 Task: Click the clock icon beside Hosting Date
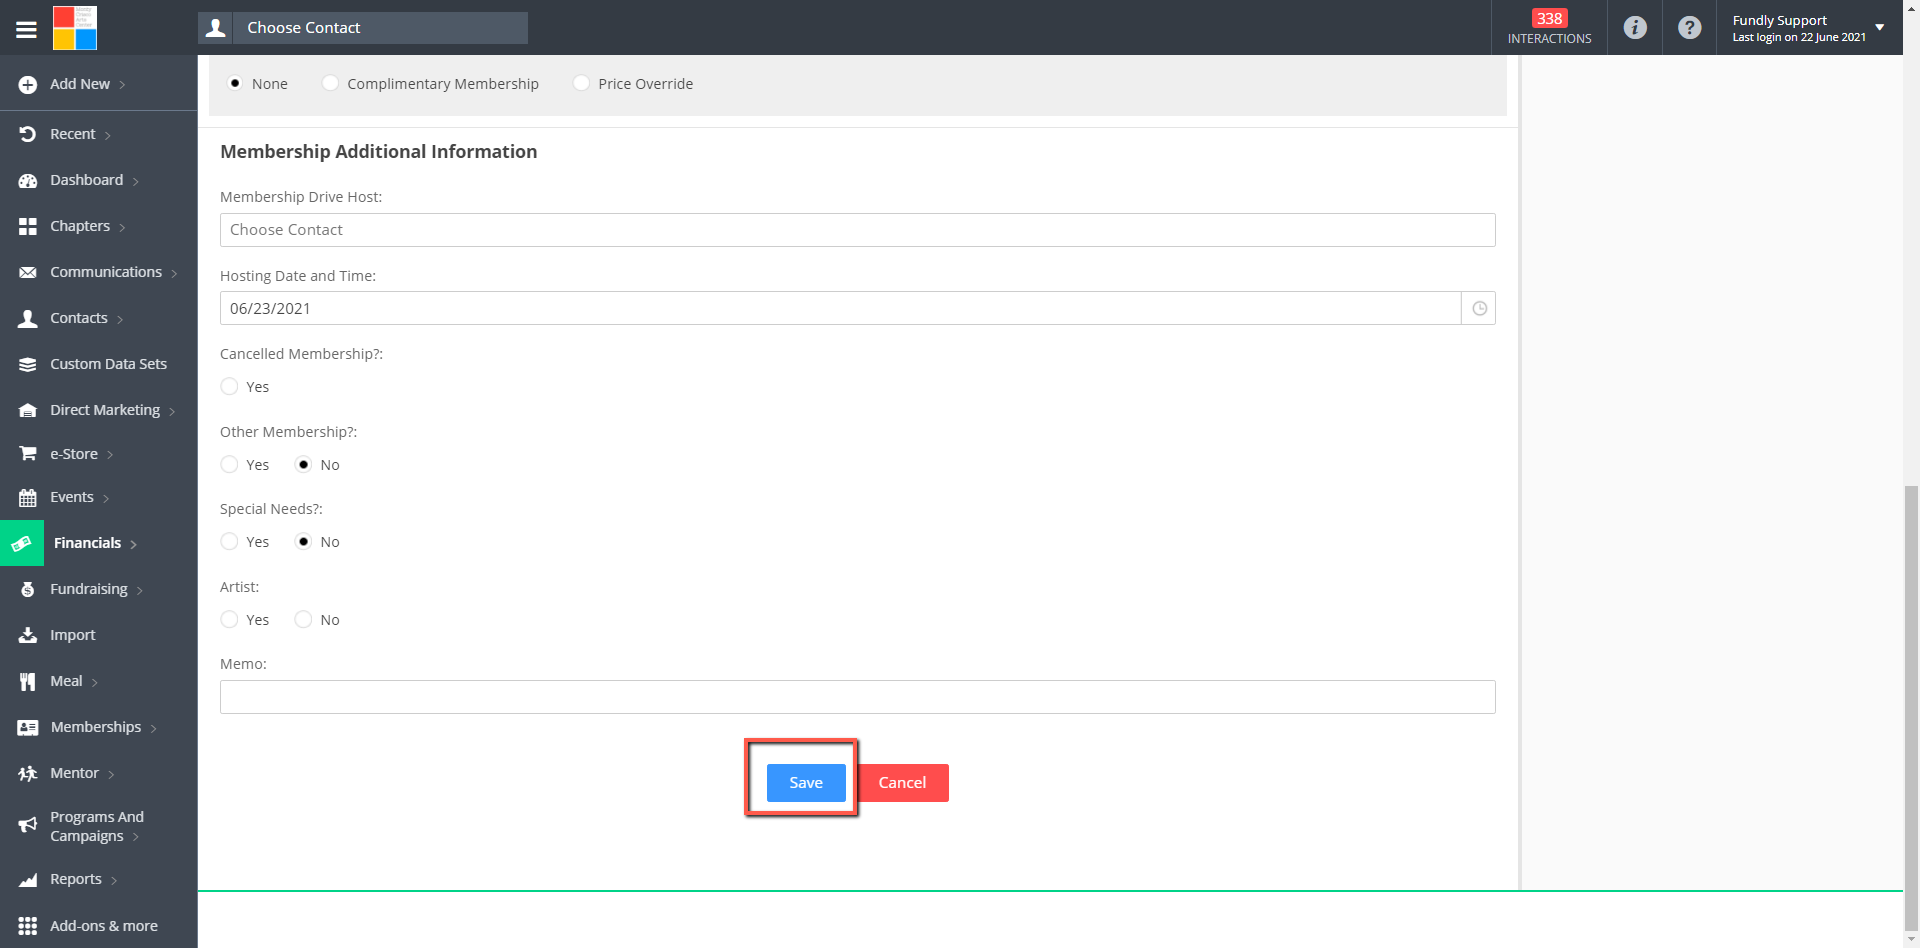tap(1479, 309)
